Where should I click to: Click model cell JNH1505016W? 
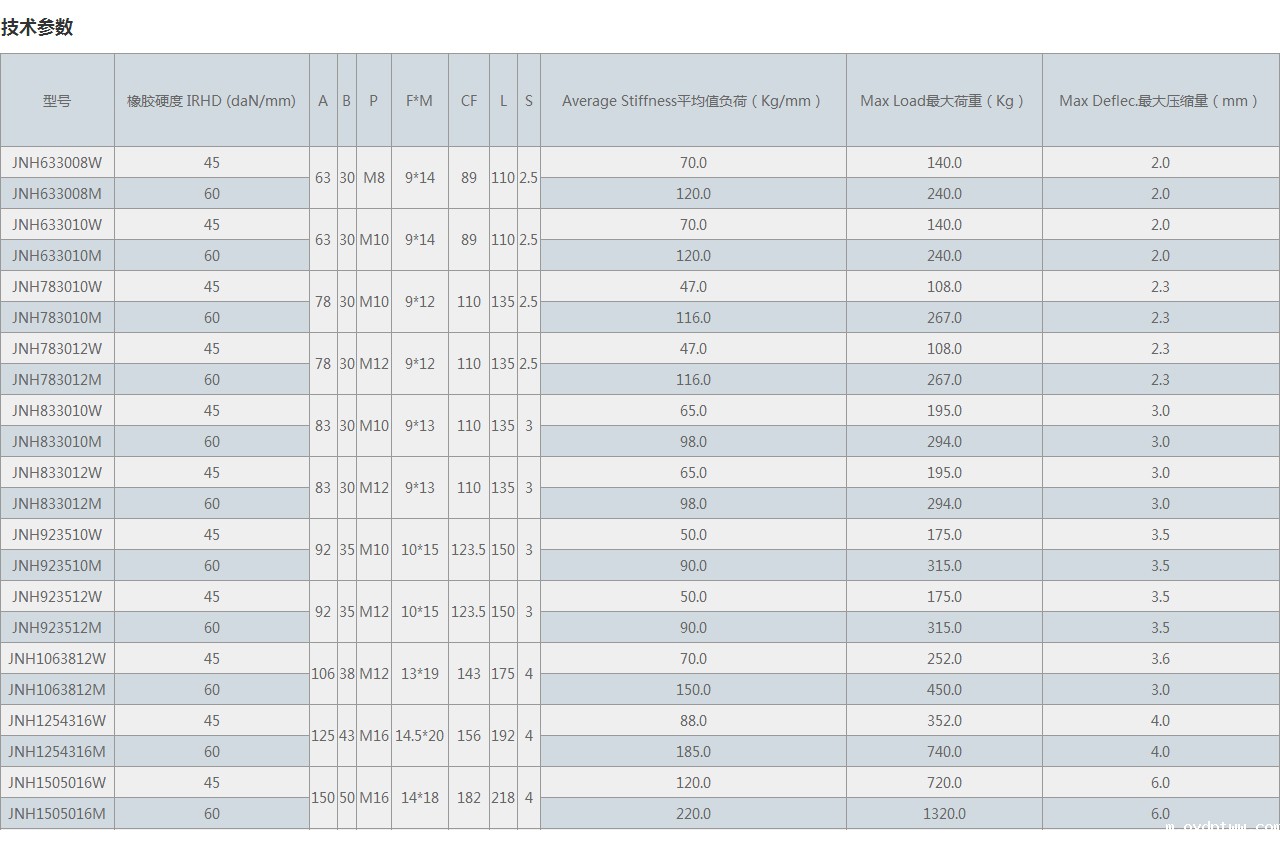point(57,782)
